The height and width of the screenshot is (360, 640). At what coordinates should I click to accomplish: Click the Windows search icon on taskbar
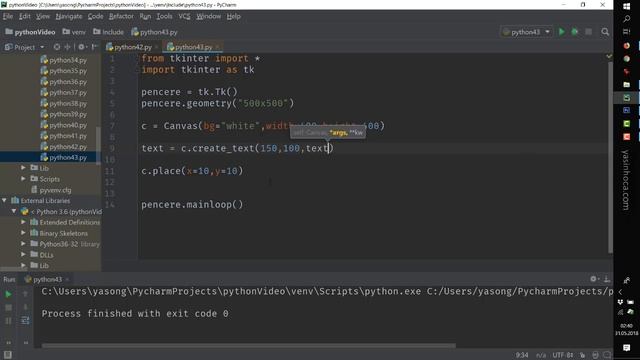(627, 19)
